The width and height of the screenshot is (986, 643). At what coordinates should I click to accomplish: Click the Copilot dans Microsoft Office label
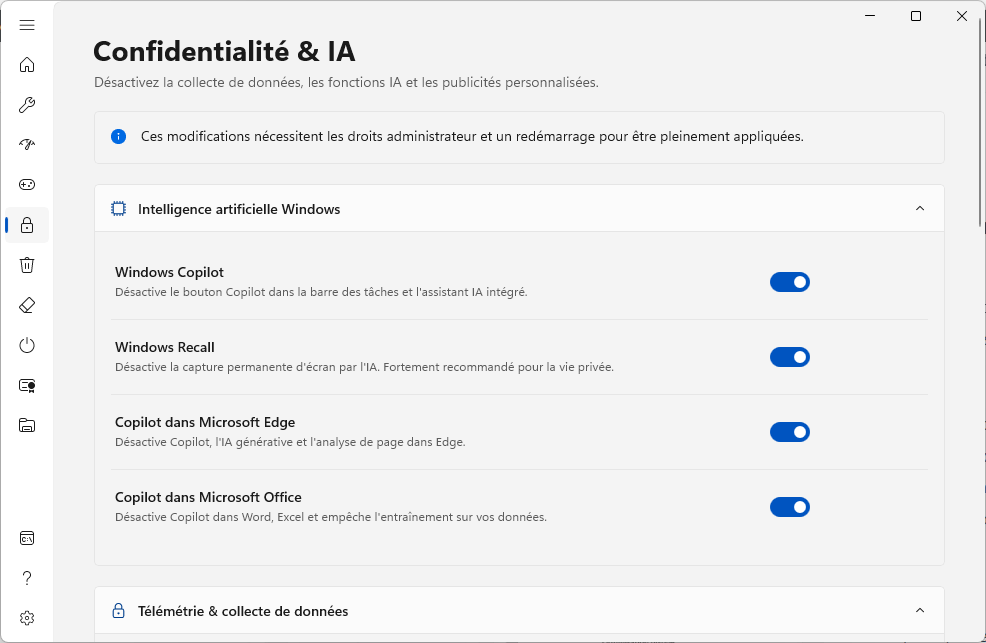[x=208, y=497]
